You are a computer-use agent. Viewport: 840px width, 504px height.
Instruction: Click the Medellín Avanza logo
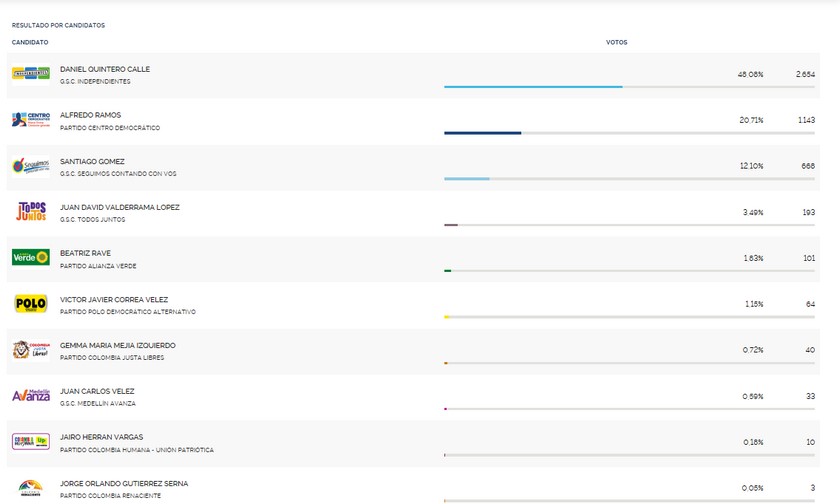[x=30, y=395]
